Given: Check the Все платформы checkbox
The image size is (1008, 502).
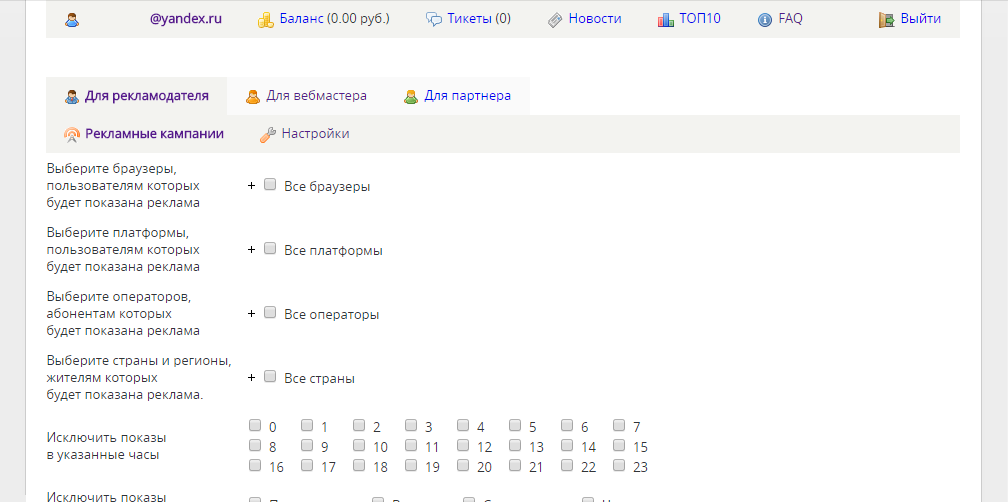Looking at the screenshot, I should (x=271, y=248).
